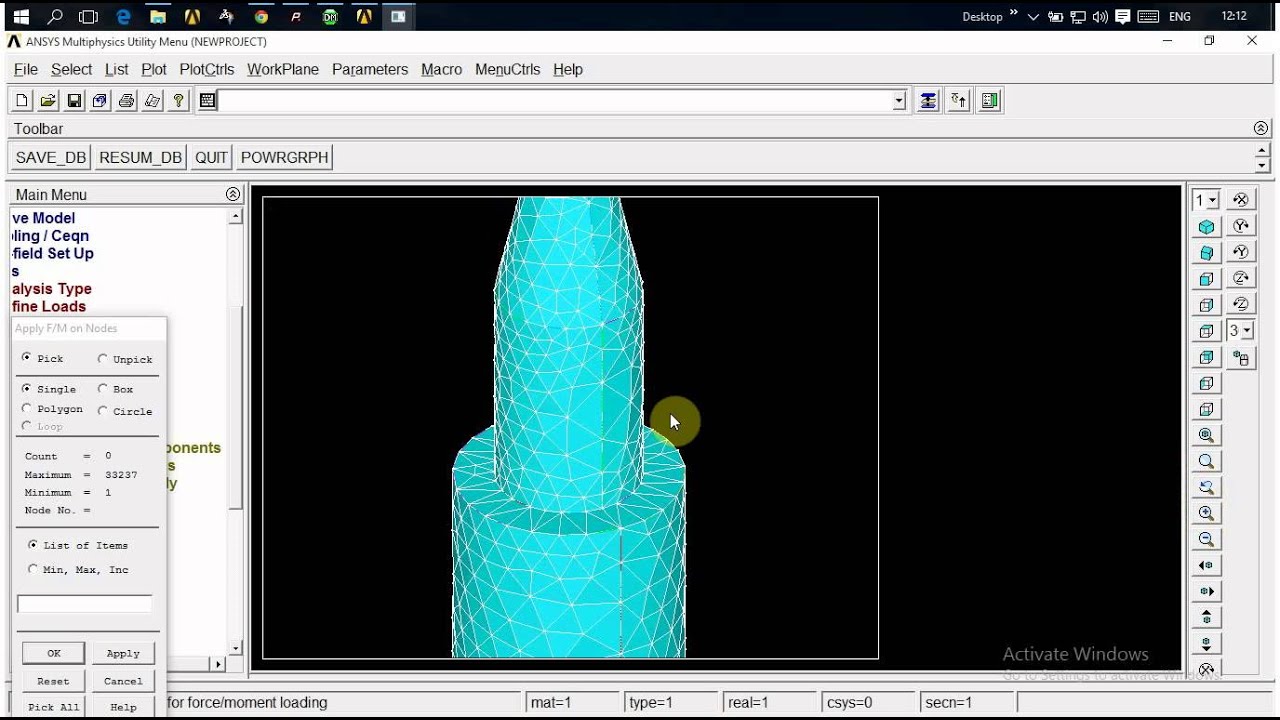
Task: Collapse the Toolbar panel with its chevron
Action: [1261, 128]
